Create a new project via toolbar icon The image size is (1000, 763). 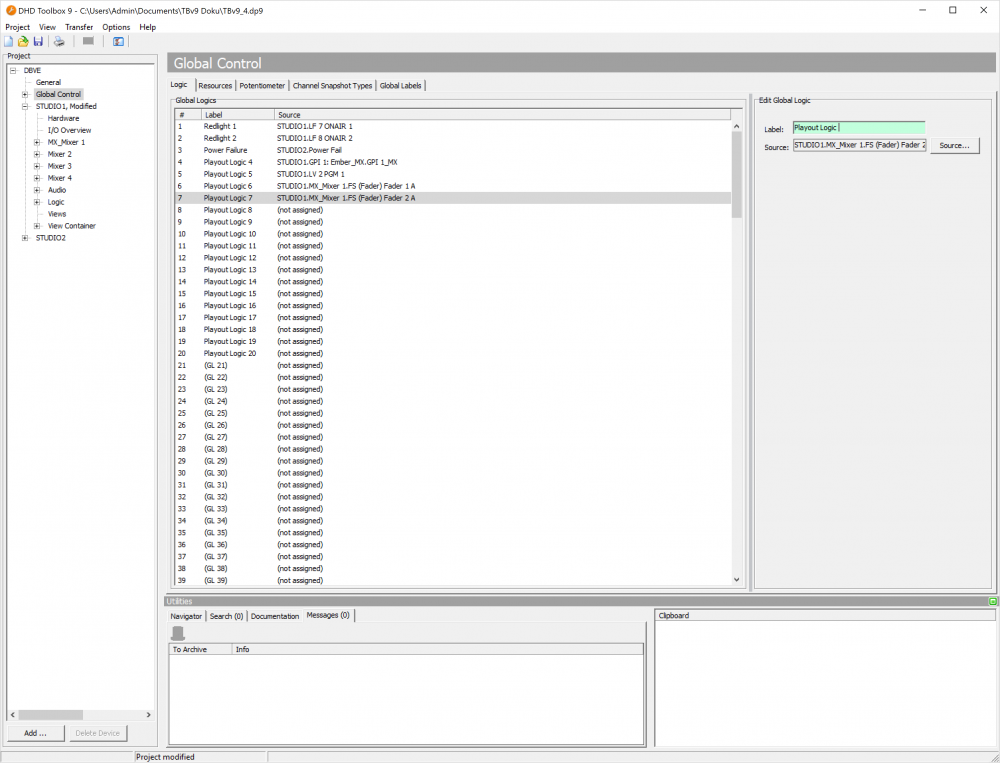[x=9, y=40]
